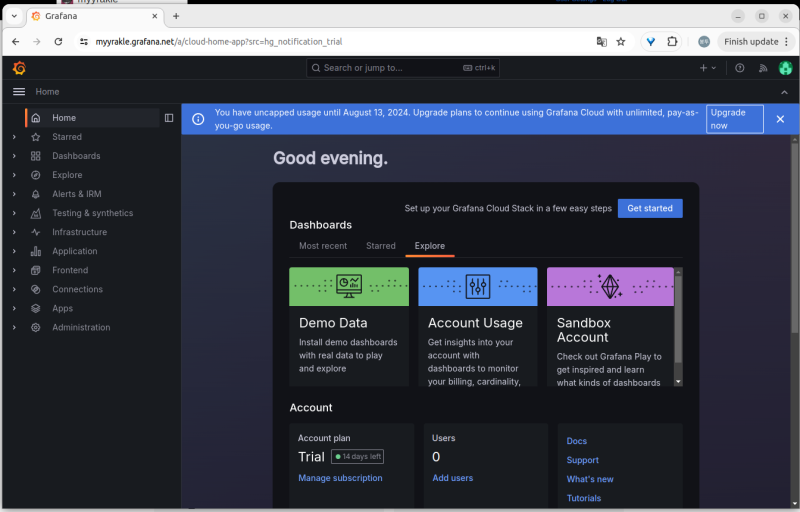Open the plus add-new dropdown
This screenshot has height=512, width=800.
(707, 68)
